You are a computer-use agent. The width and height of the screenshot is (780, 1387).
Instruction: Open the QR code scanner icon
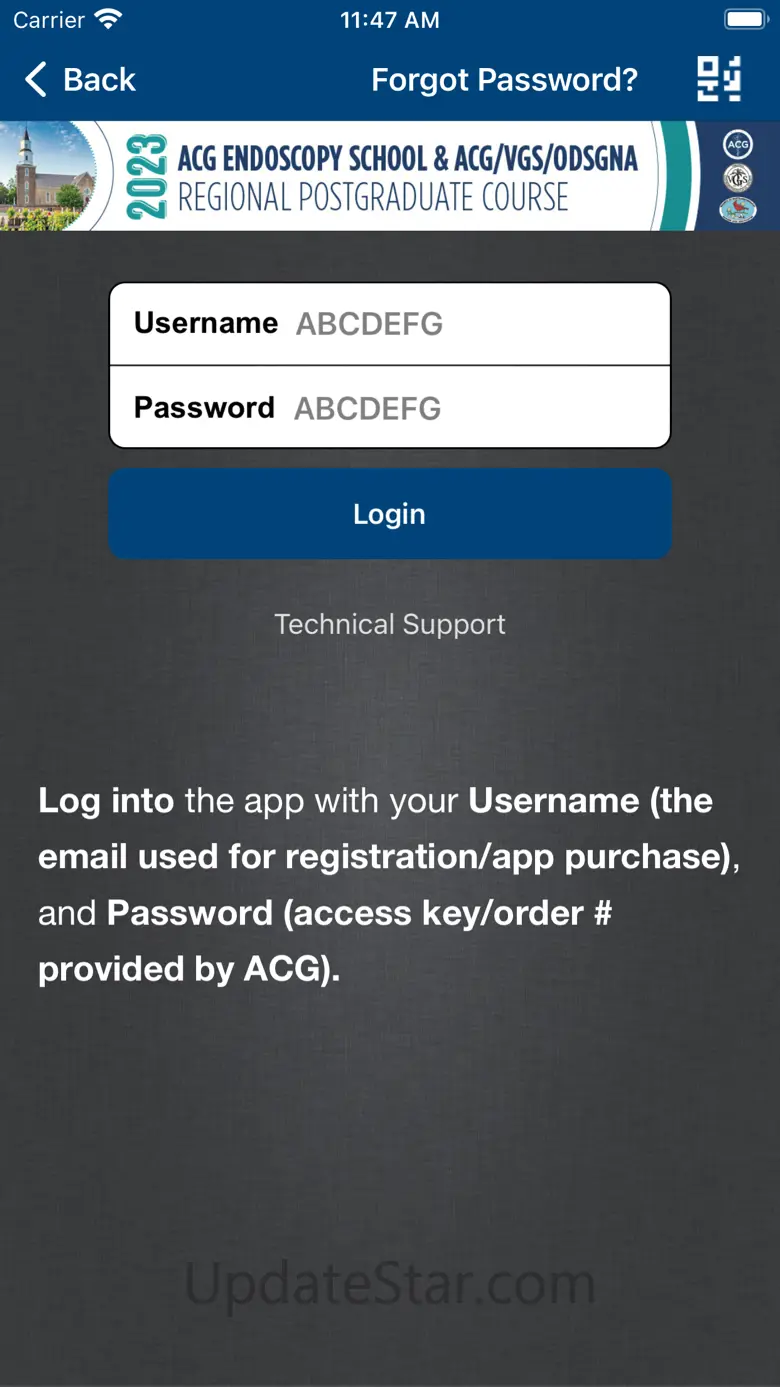pos(719,79)
